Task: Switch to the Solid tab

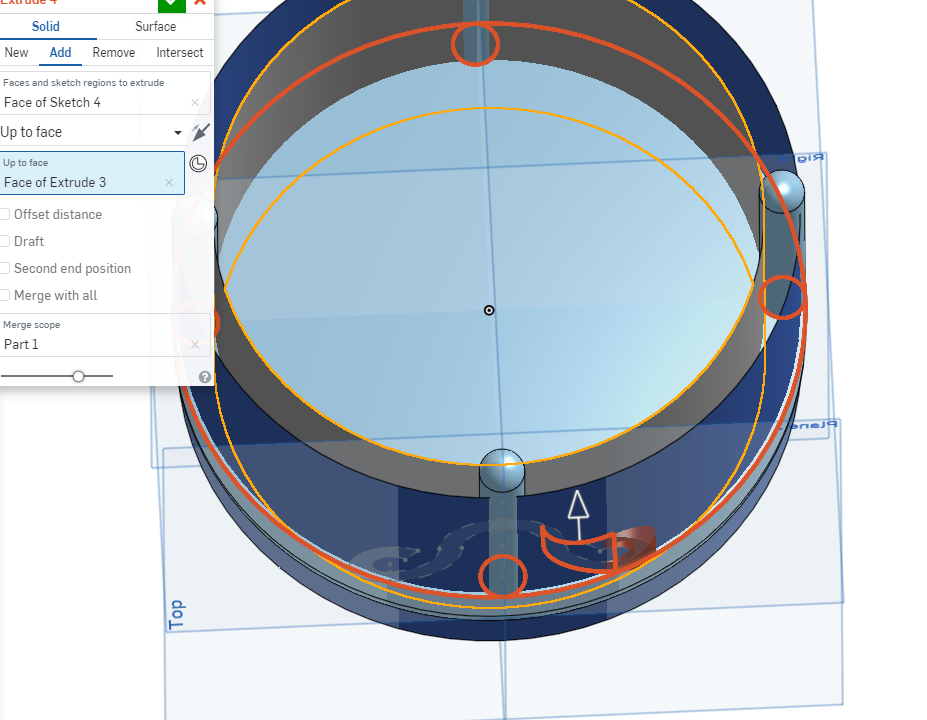Action: tap(46, 27)
